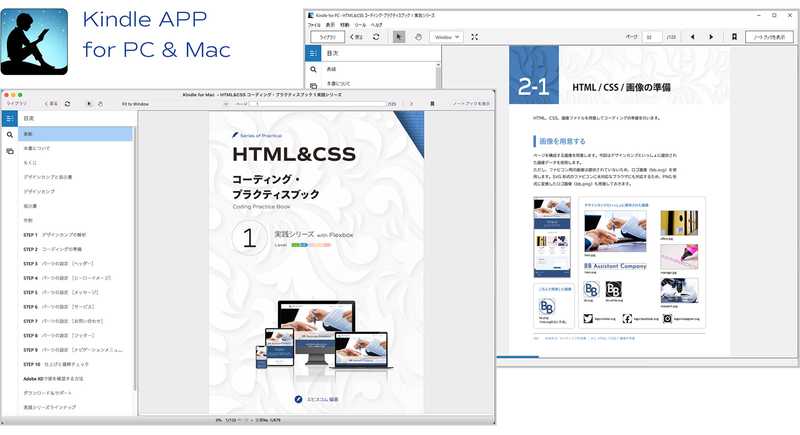Click the '2-1' chapter heading block in Kindle for PC

534,74
